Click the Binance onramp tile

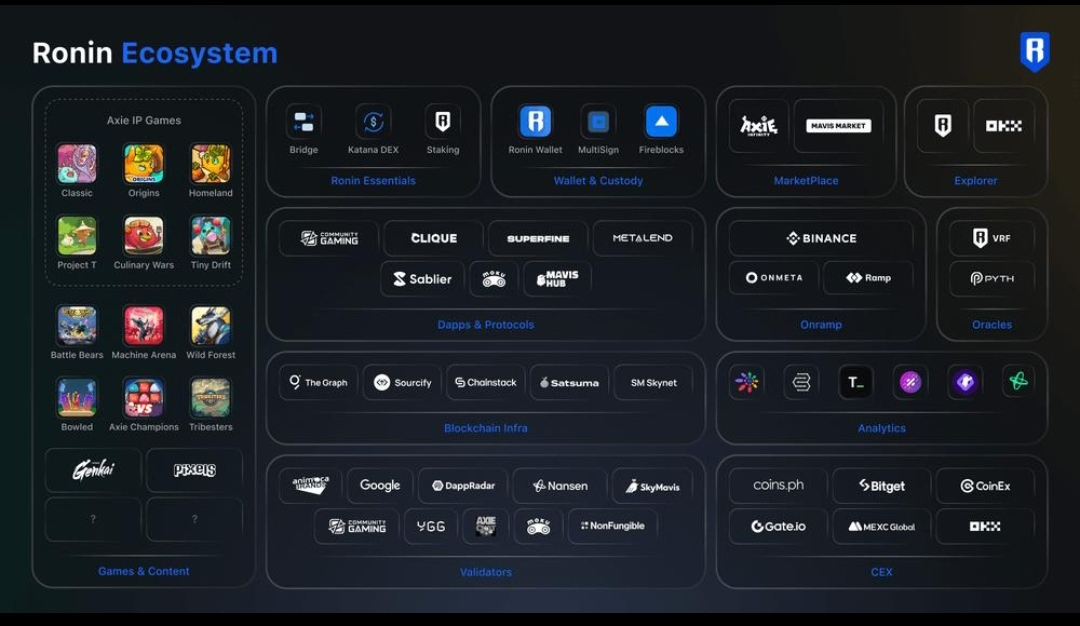pos(821,238)
